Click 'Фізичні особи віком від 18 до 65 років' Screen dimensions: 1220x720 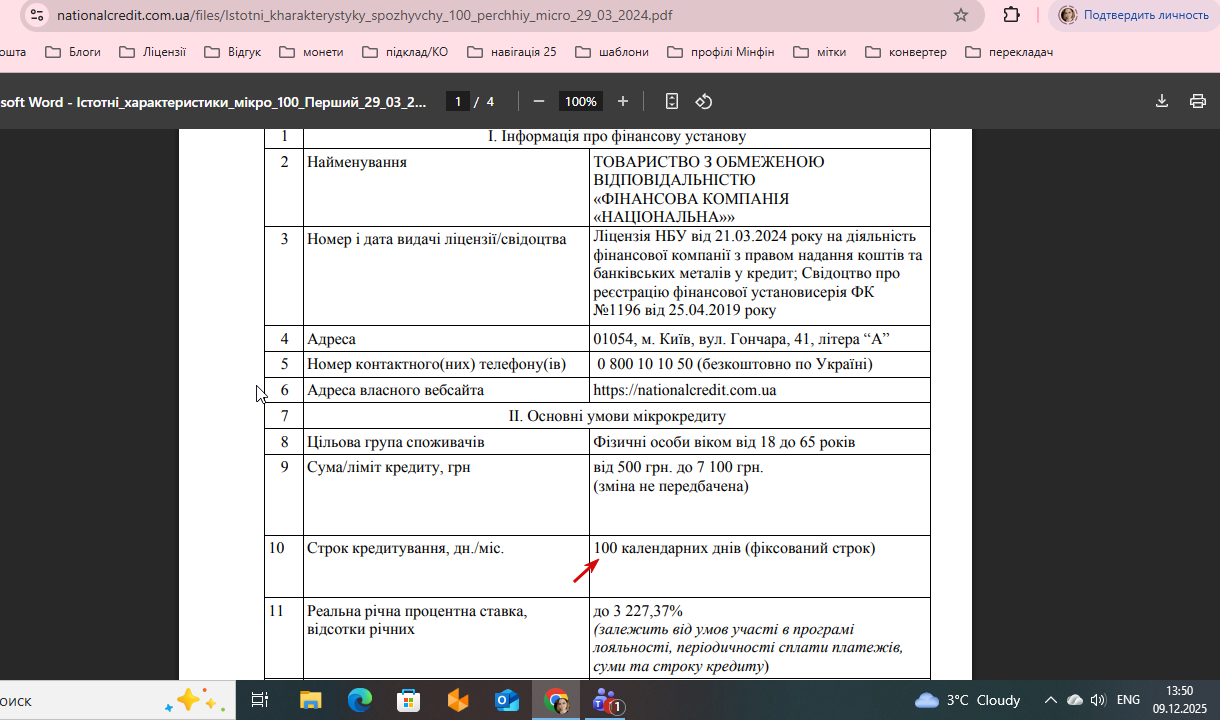tap(724, 442)
